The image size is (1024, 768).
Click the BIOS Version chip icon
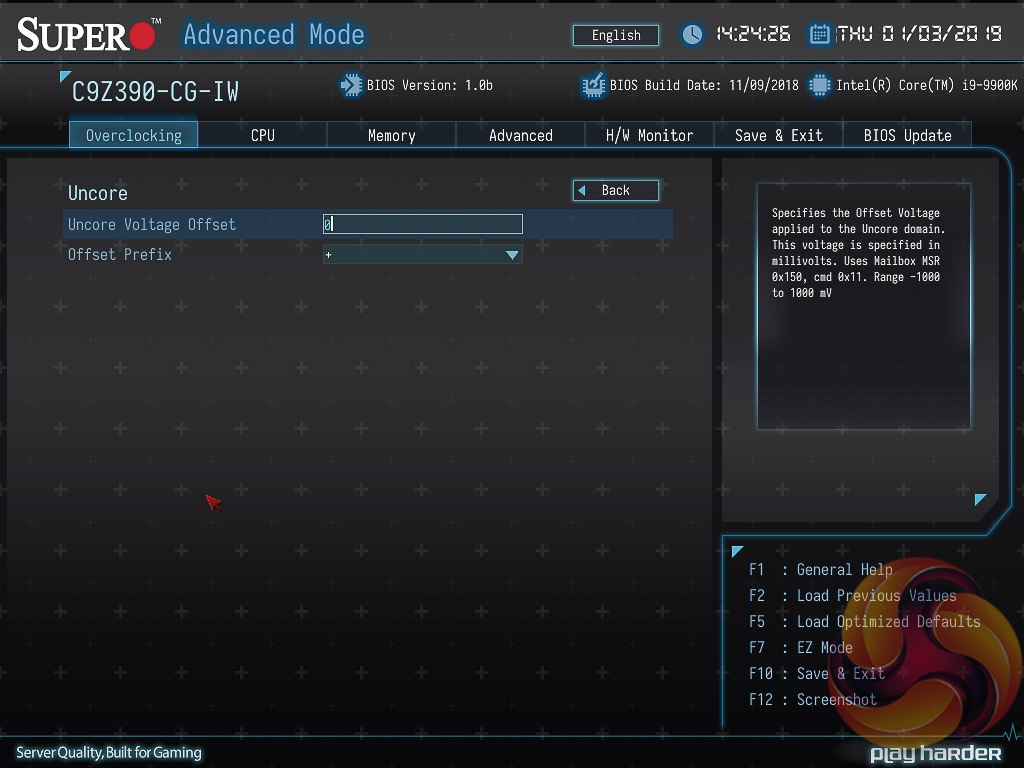point(351,85)
